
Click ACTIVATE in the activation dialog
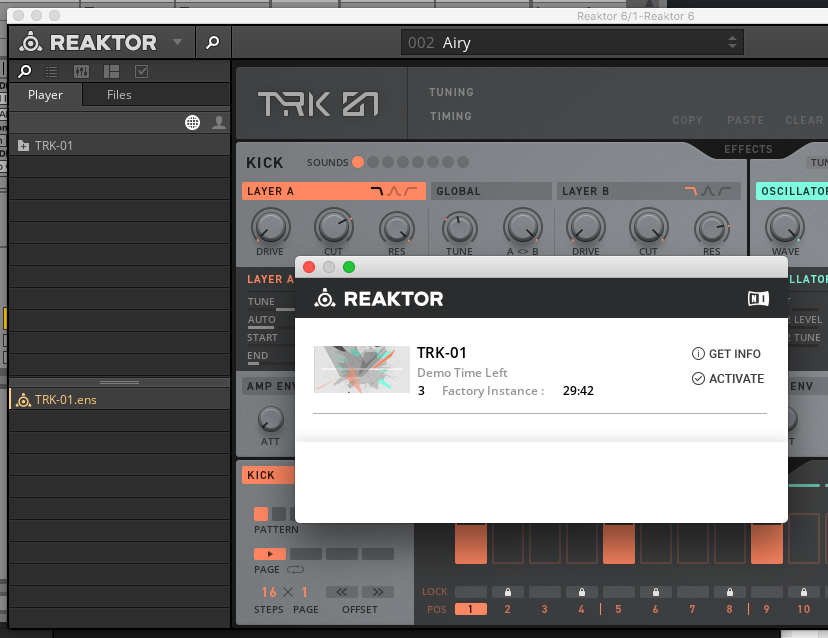(x=728, y=379)
